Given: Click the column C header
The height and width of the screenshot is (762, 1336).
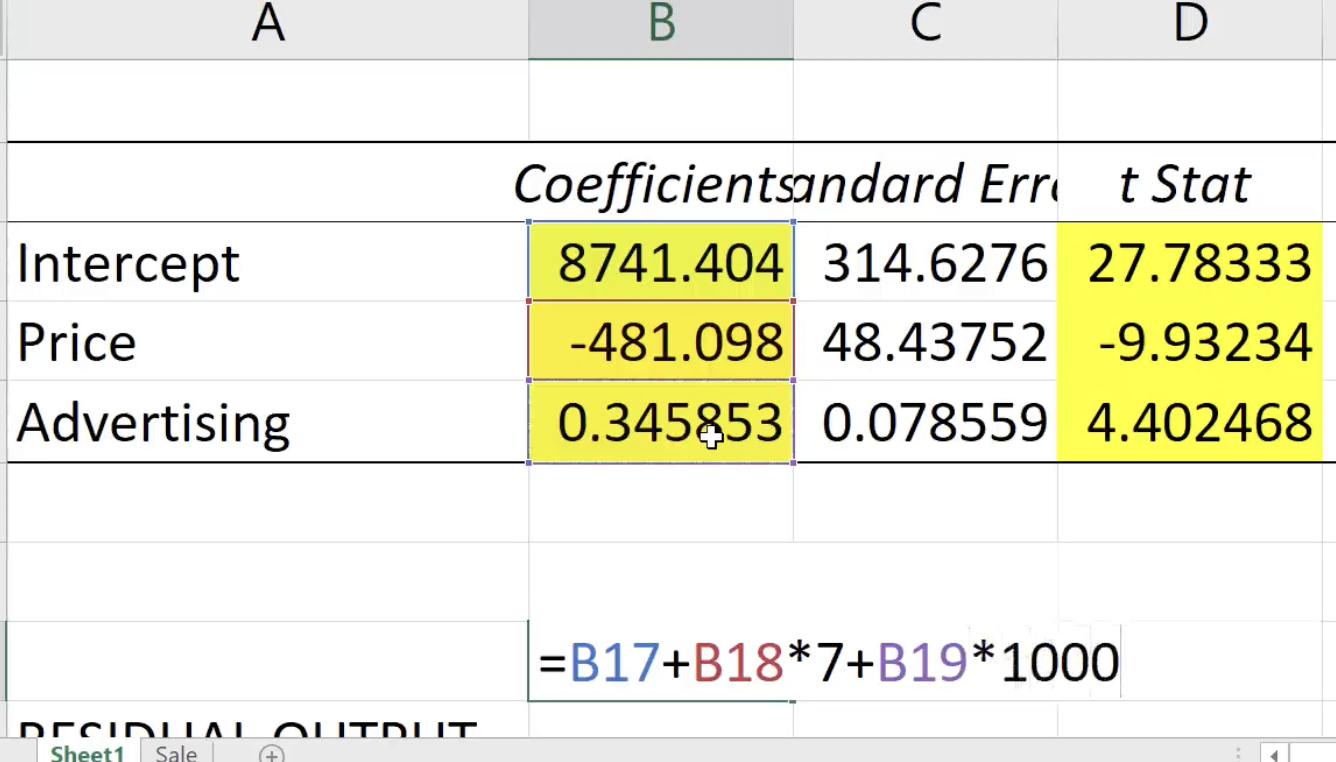Looking at the screenshot, I should 925,25.
